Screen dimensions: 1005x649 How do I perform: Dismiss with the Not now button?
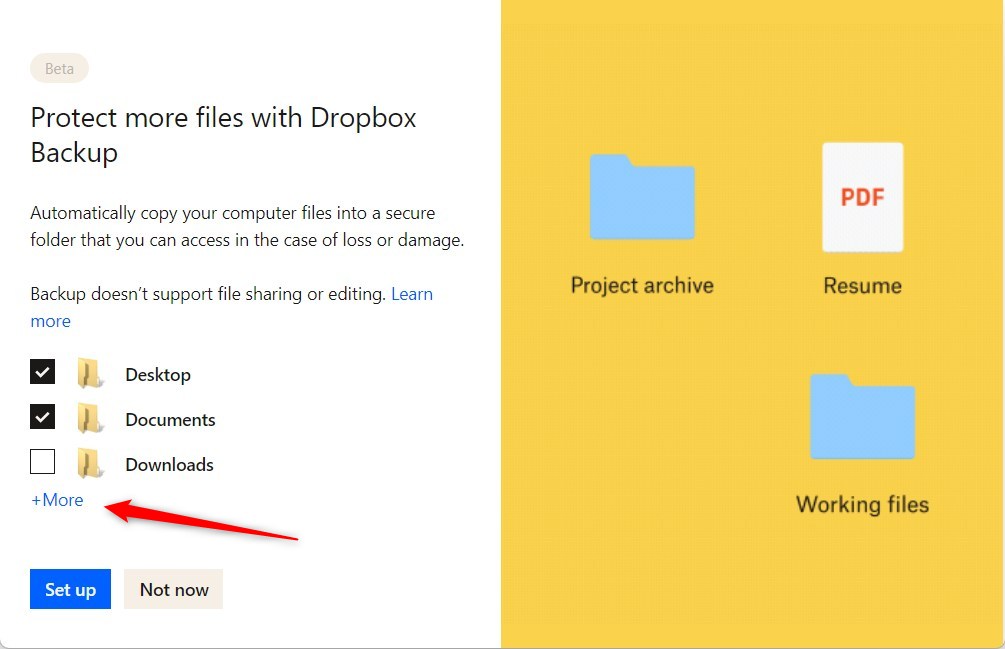(x=173, y=589)
